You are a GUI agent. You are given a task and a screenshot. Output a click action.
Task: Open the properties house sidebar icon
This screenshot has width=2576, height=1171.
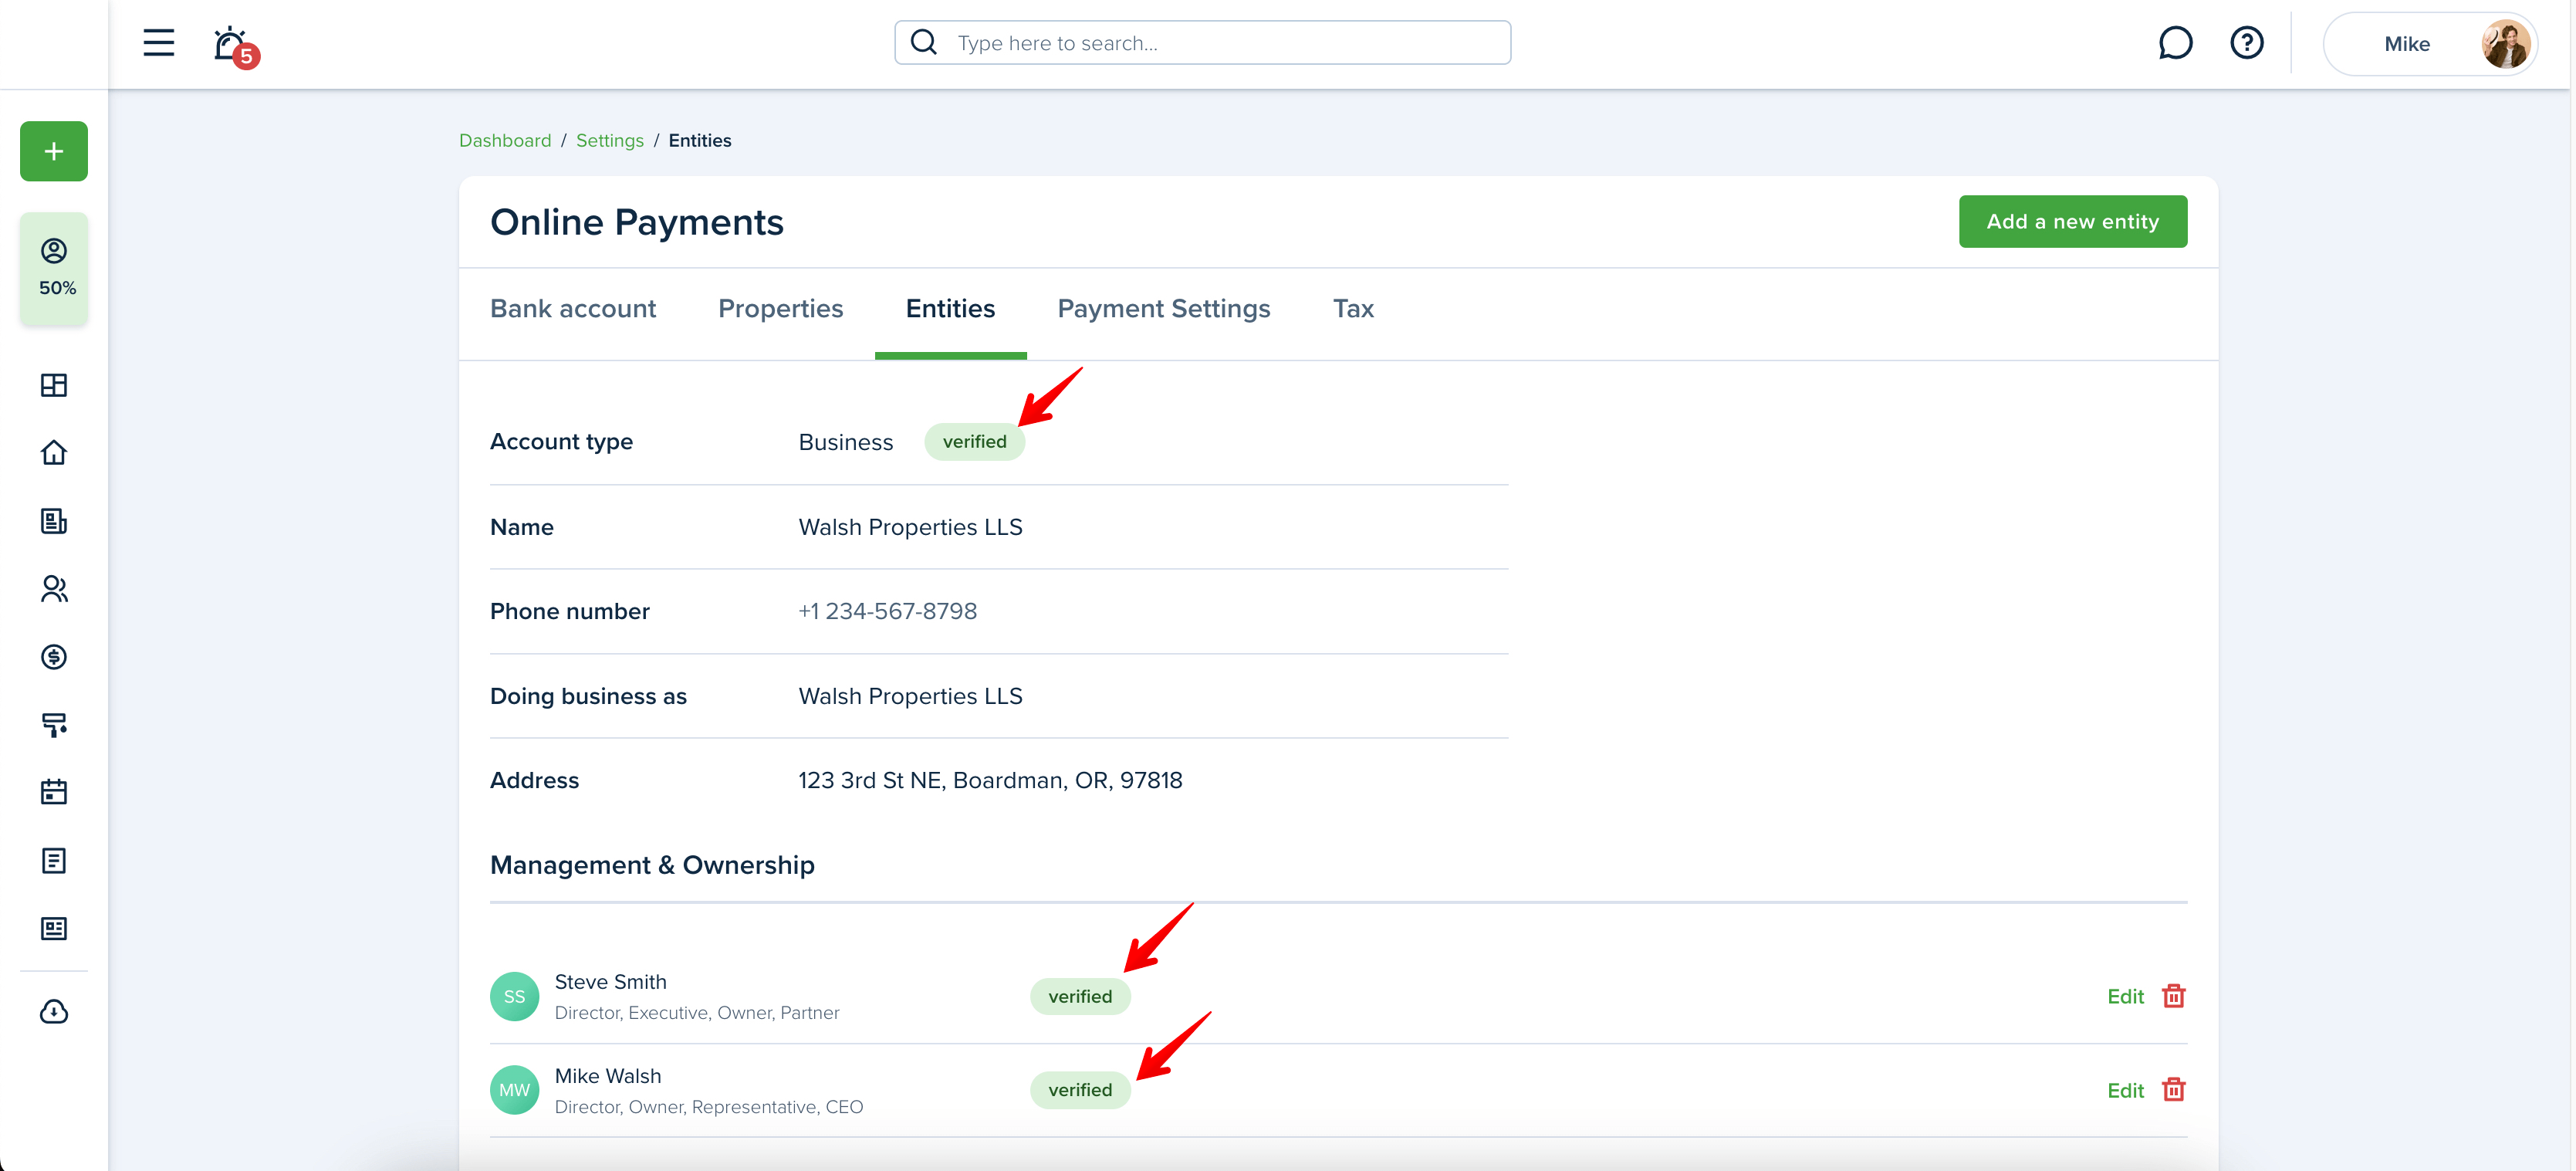click(x=54, y=453)
